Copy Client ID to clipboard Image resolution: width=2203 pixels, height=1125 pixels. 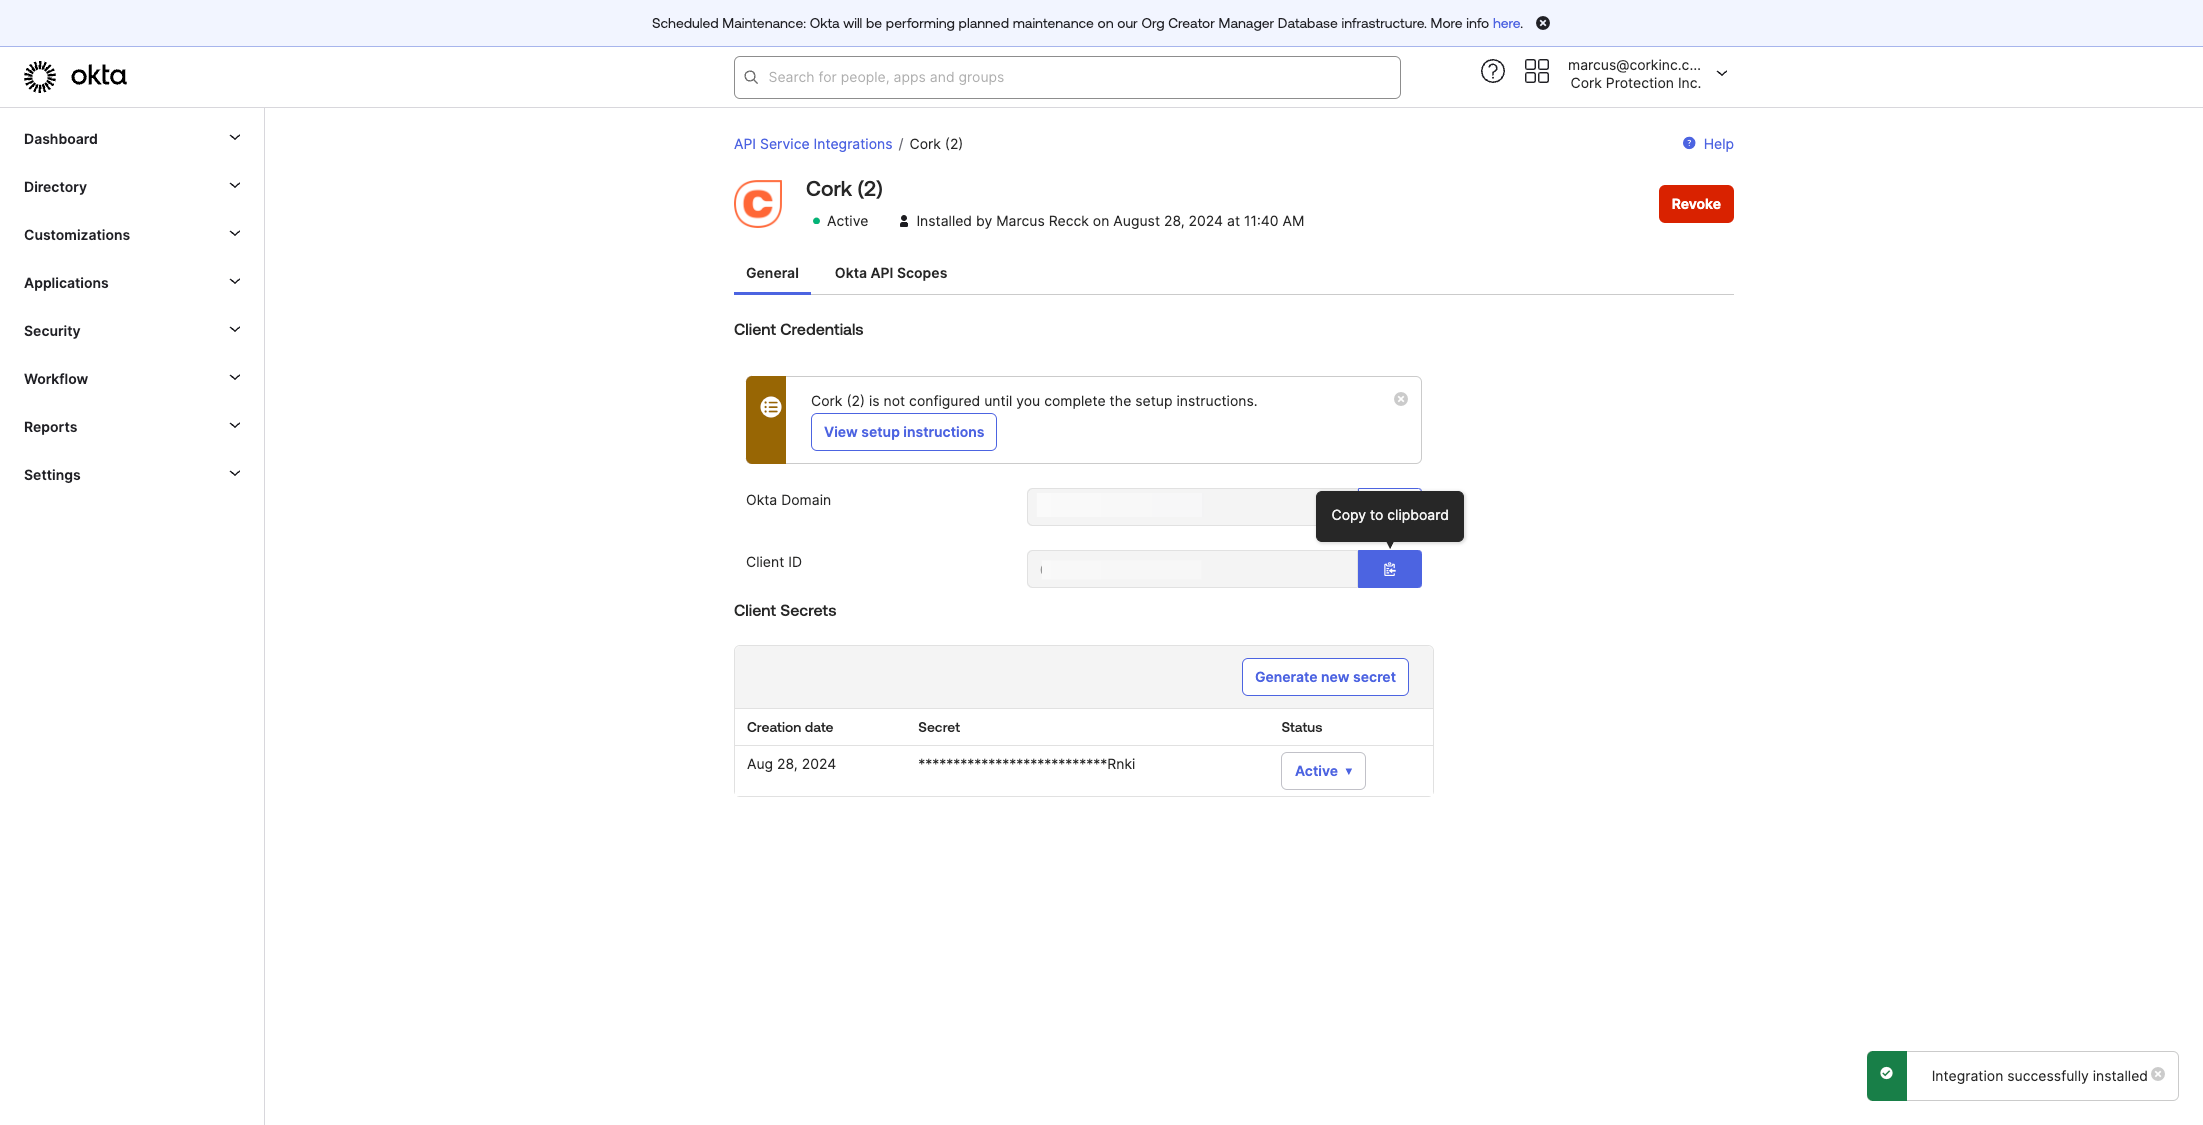1389,569
